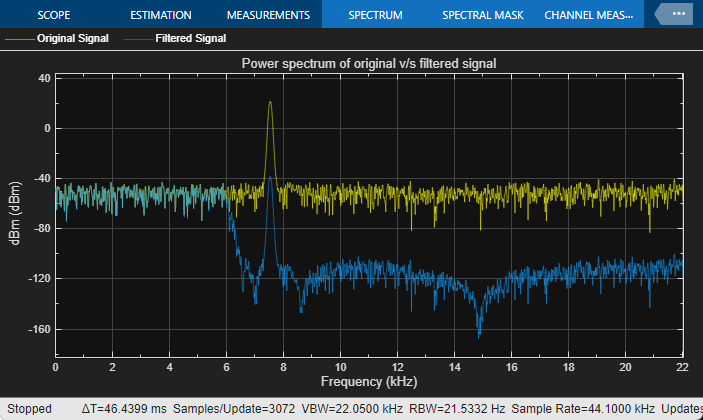Open the SPECTRAL MASK tab

click(483, 15)
